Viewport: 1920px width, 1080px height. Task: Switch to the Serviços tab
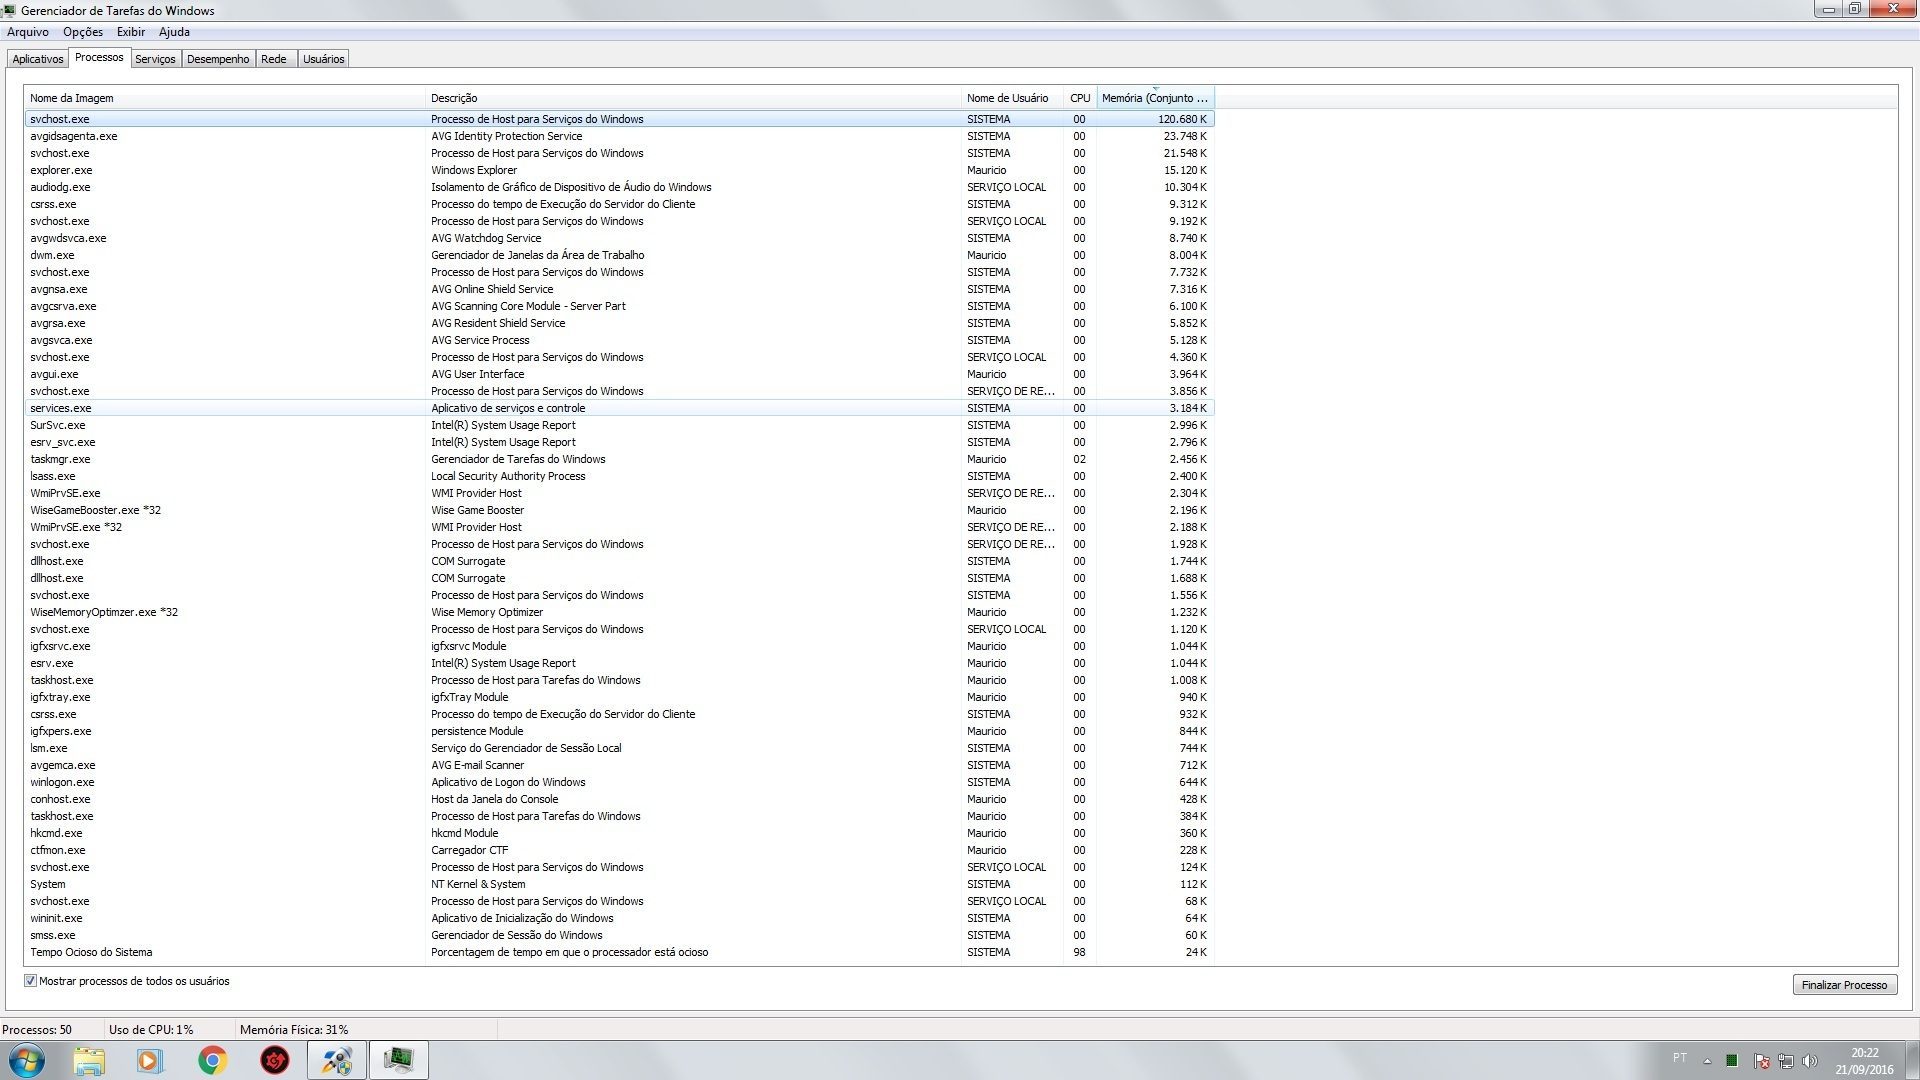(x=155, y=59)
